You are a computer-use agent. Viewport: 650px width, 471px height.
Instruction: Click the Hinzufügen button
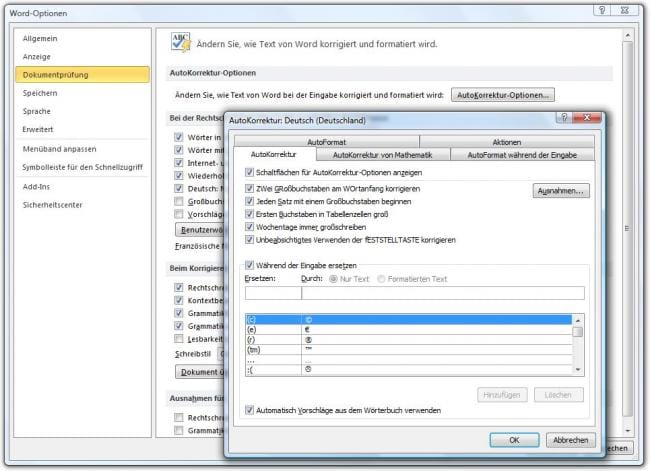[502, 395]
